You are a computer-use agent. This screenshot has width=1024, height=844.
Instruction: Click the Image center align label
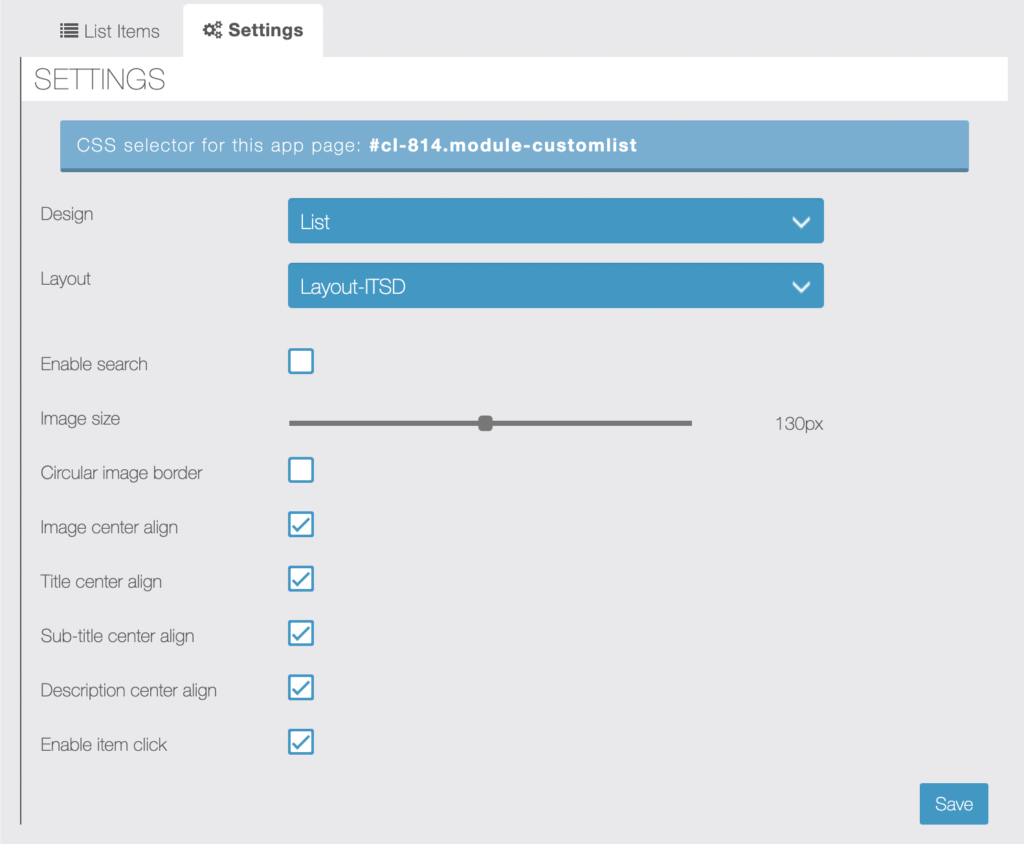[109, 527]
